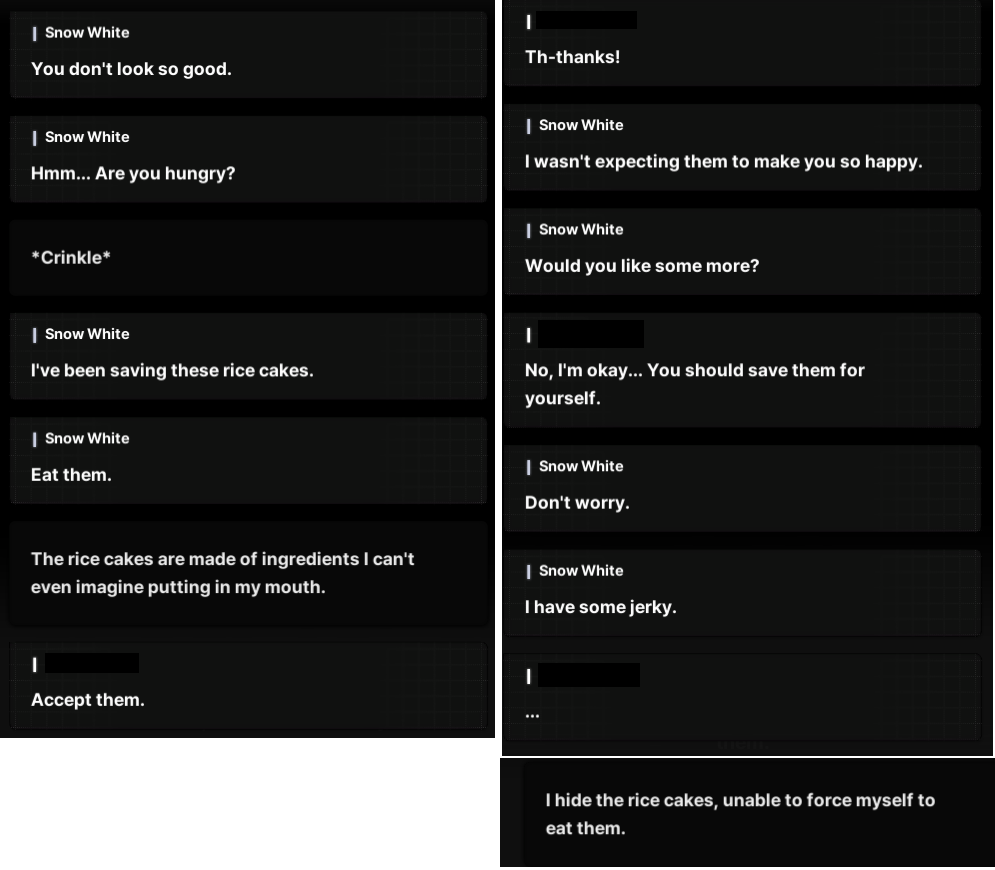Select the "Hmm... Are you hungry?" message
Viewport: 995px width, 870px height.
coord(133,173)
